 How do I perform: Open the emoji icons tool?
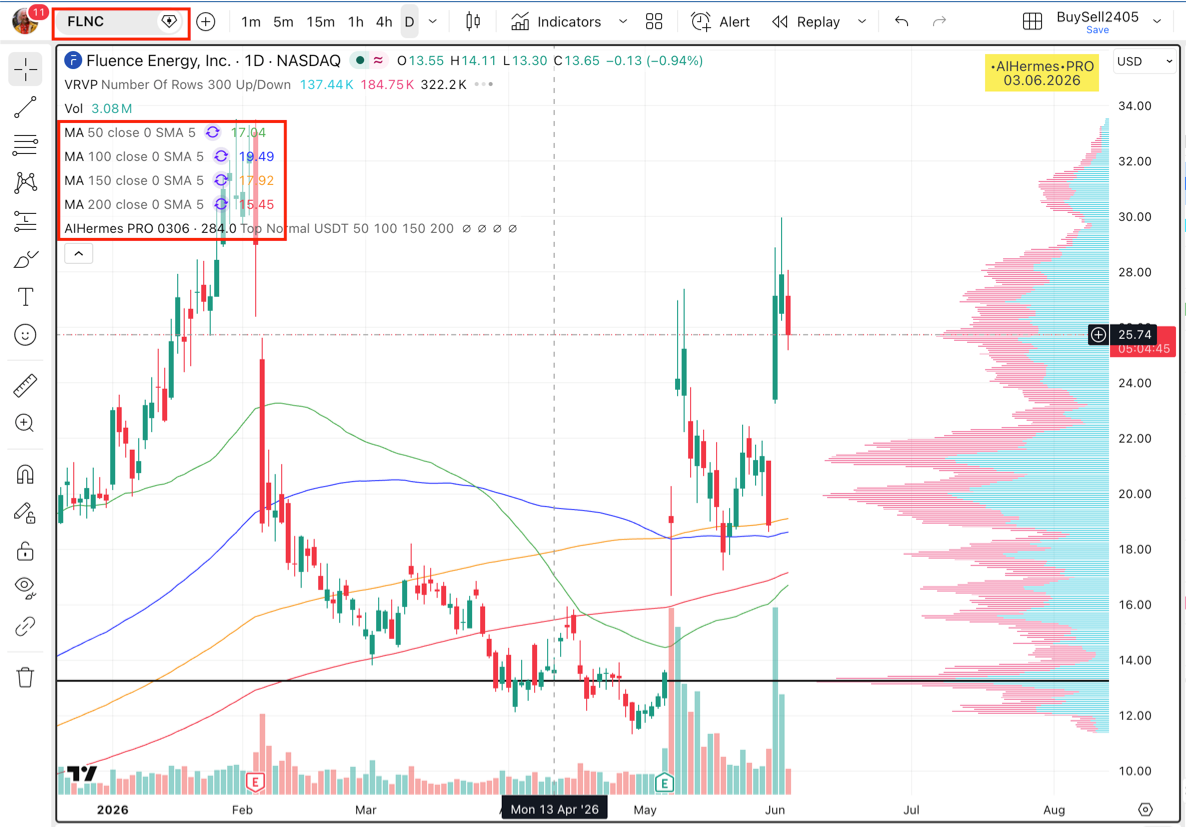coord(25,334)
